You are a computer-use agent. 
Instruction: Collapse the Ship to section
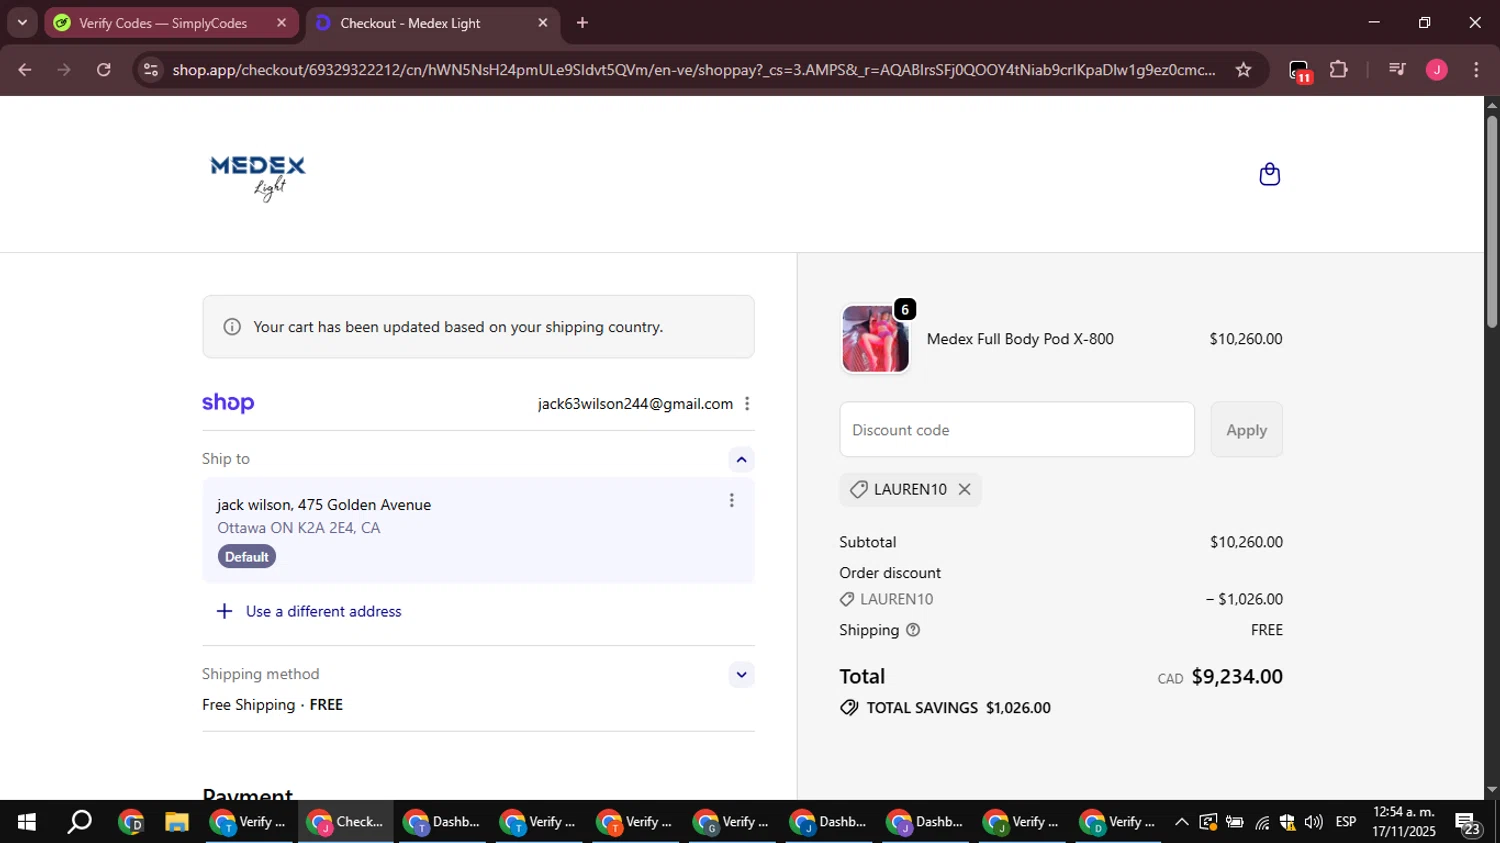click(741, 460)
